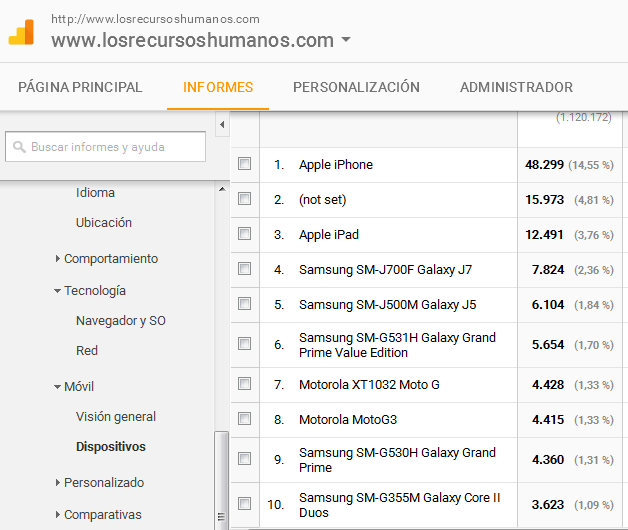Open the Motorola MotoG3 link
This screenshot has height=530, width=628.
[348, 419]
